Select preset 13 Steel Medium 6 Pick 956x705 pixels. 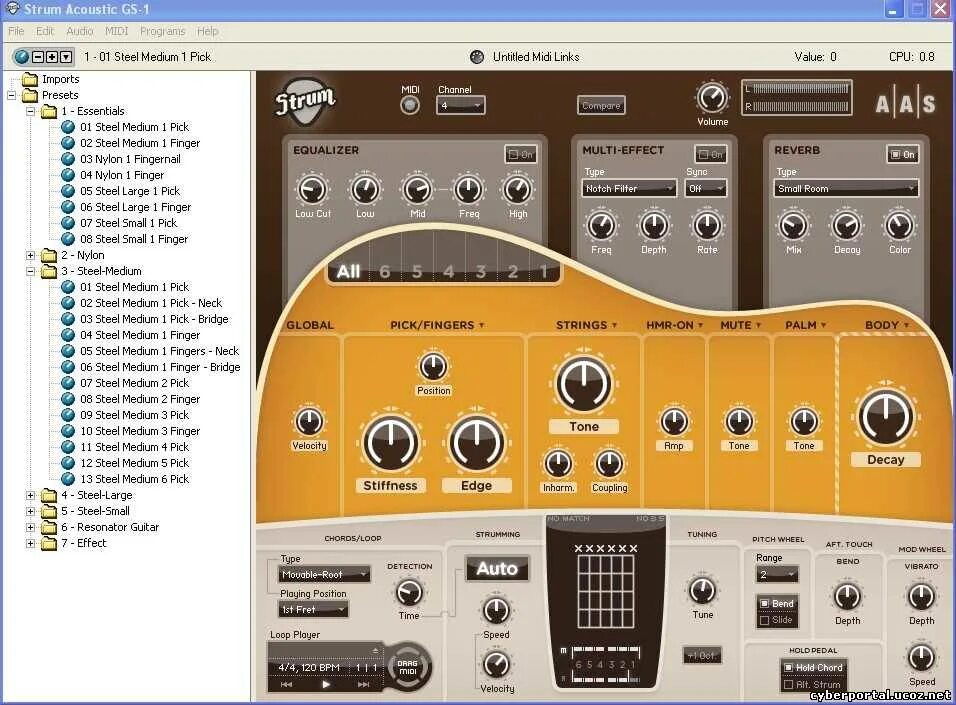coord(135,479)
